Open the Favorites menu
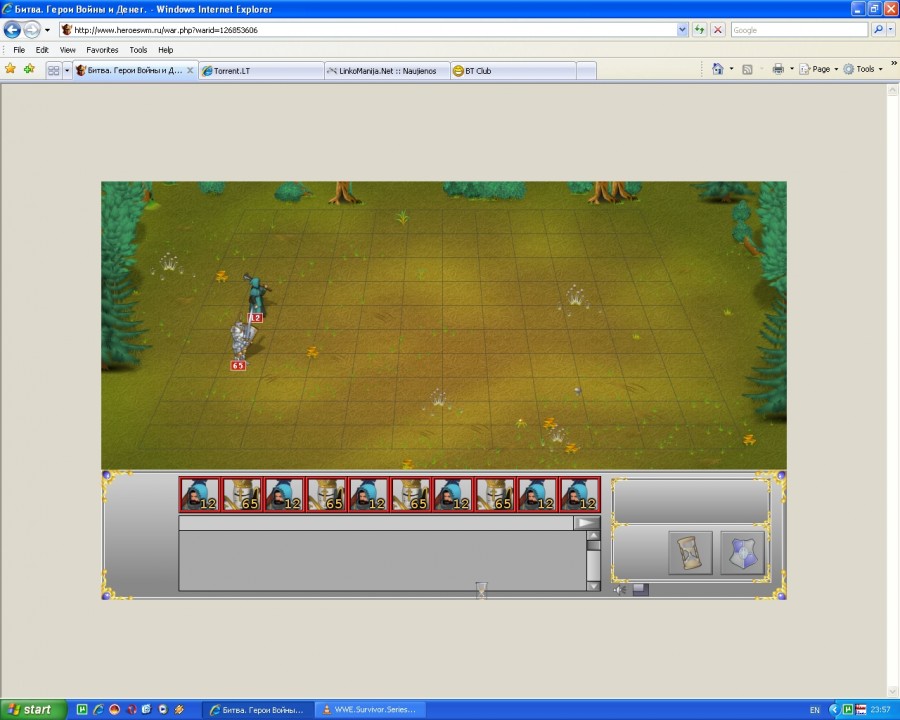Screen dimensions: 900x720 click(102, 50)
